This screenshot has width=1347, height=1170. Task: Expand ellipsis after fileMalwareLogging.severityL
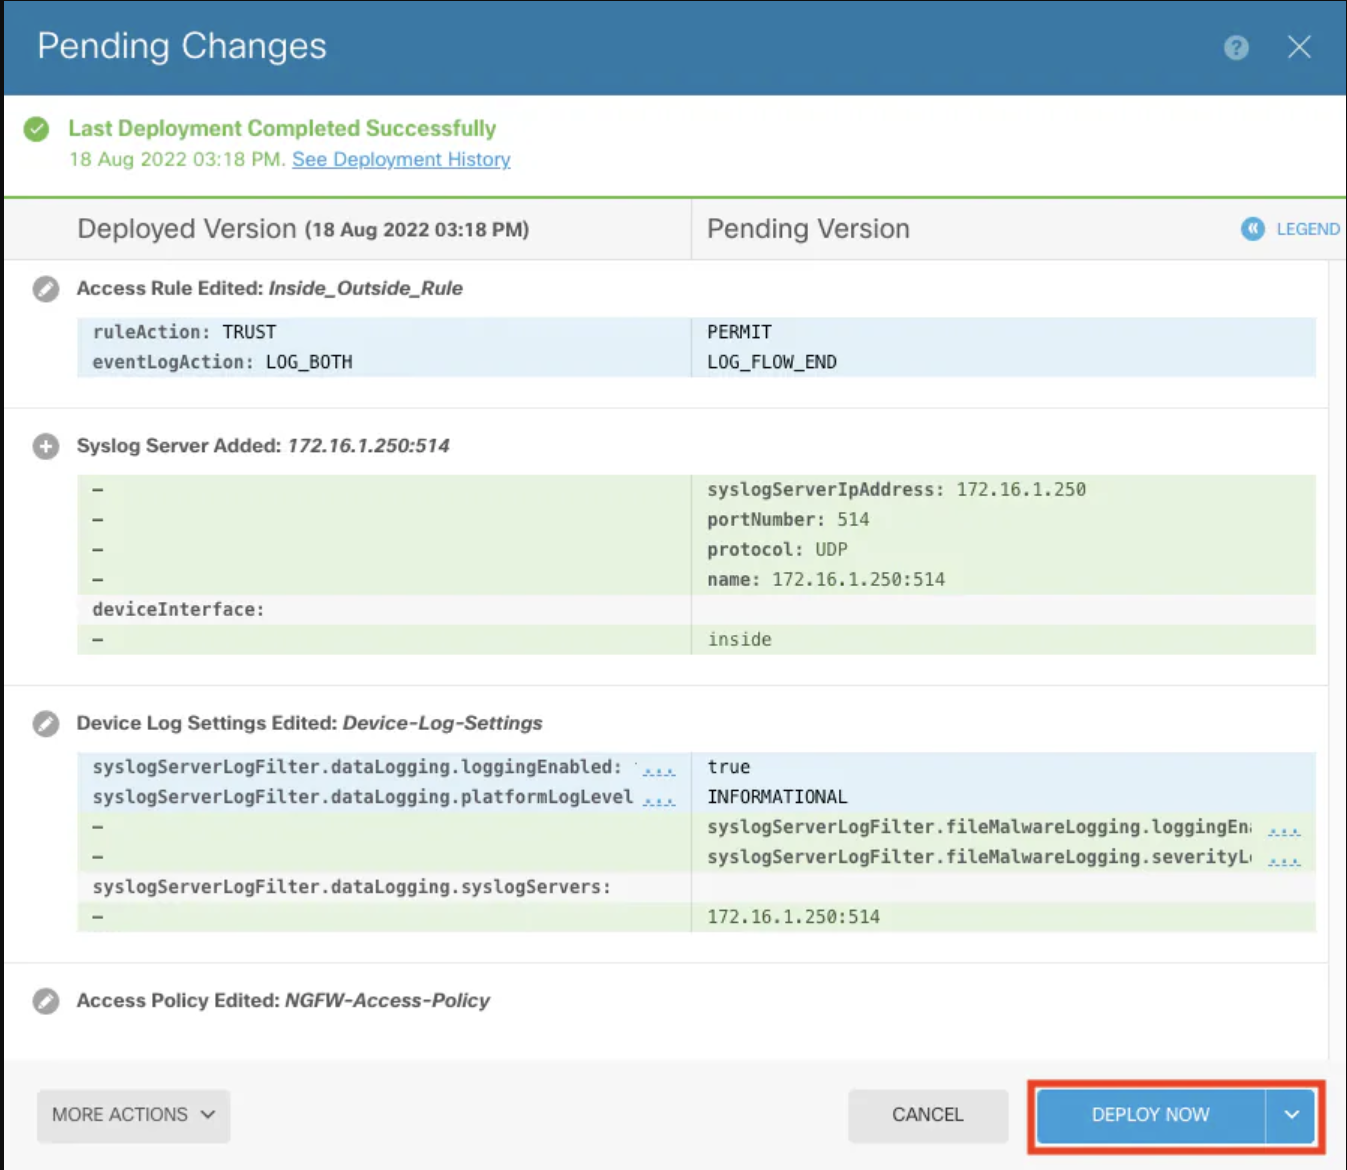(x=1284, y=859)
